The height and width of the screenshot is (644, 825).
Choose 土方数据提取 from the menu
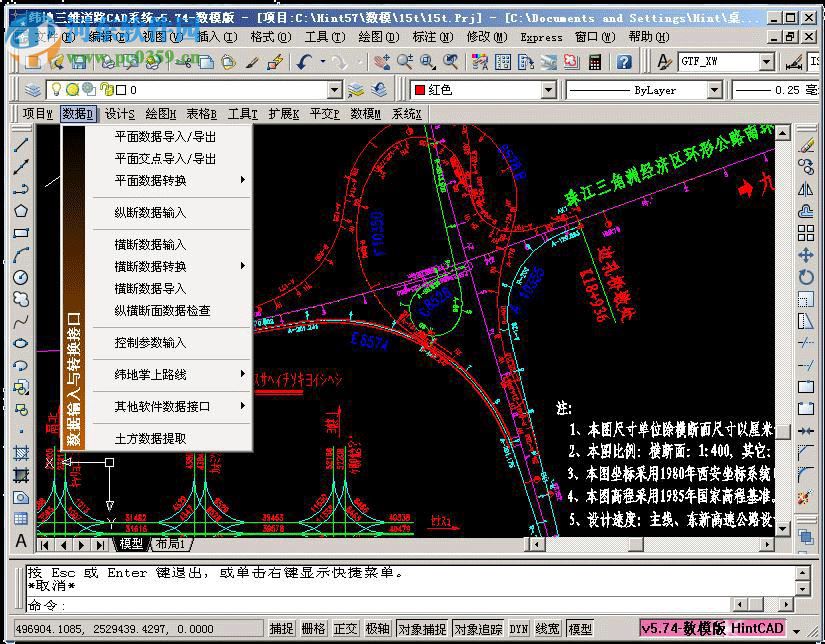click(150, 438)
